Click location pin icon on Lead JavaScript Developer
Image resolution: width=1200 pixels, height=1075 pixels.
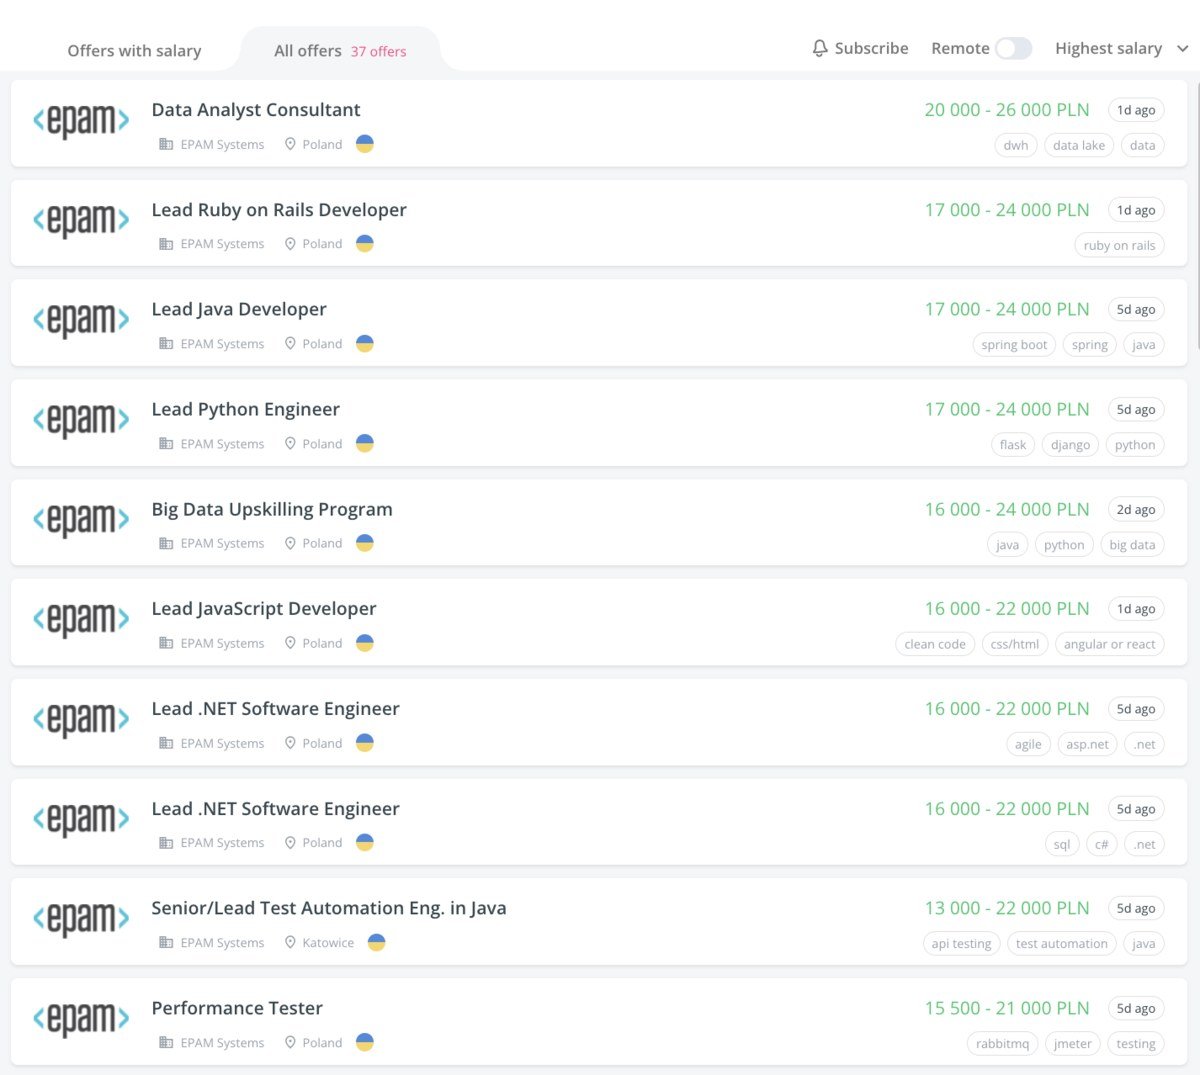290,643
